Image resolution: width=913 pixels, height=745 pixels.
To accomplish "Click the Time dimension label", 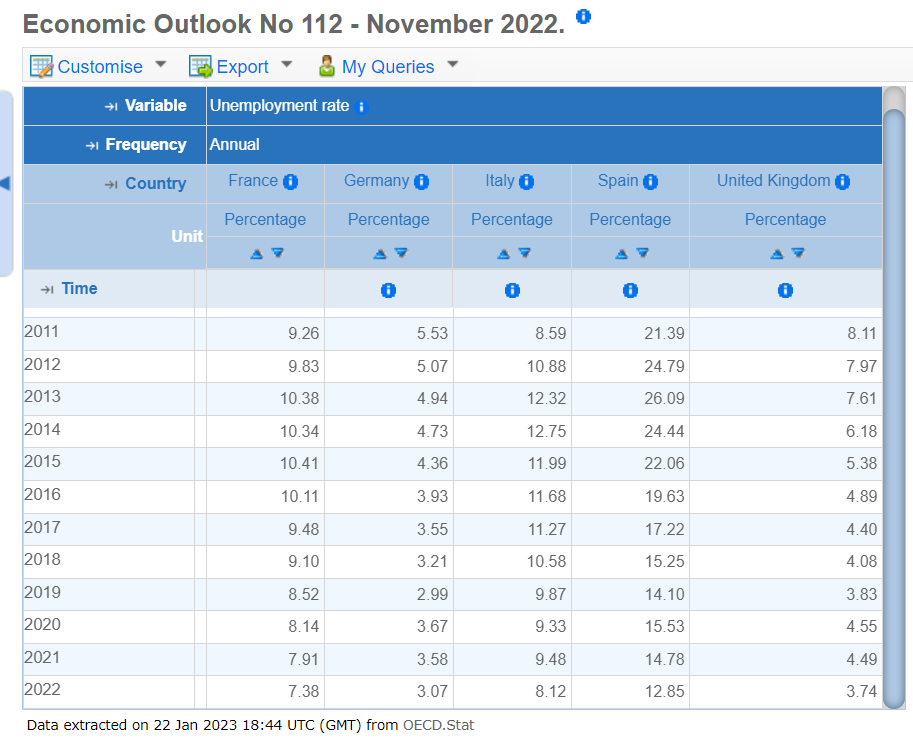I will tap(79, 289).
